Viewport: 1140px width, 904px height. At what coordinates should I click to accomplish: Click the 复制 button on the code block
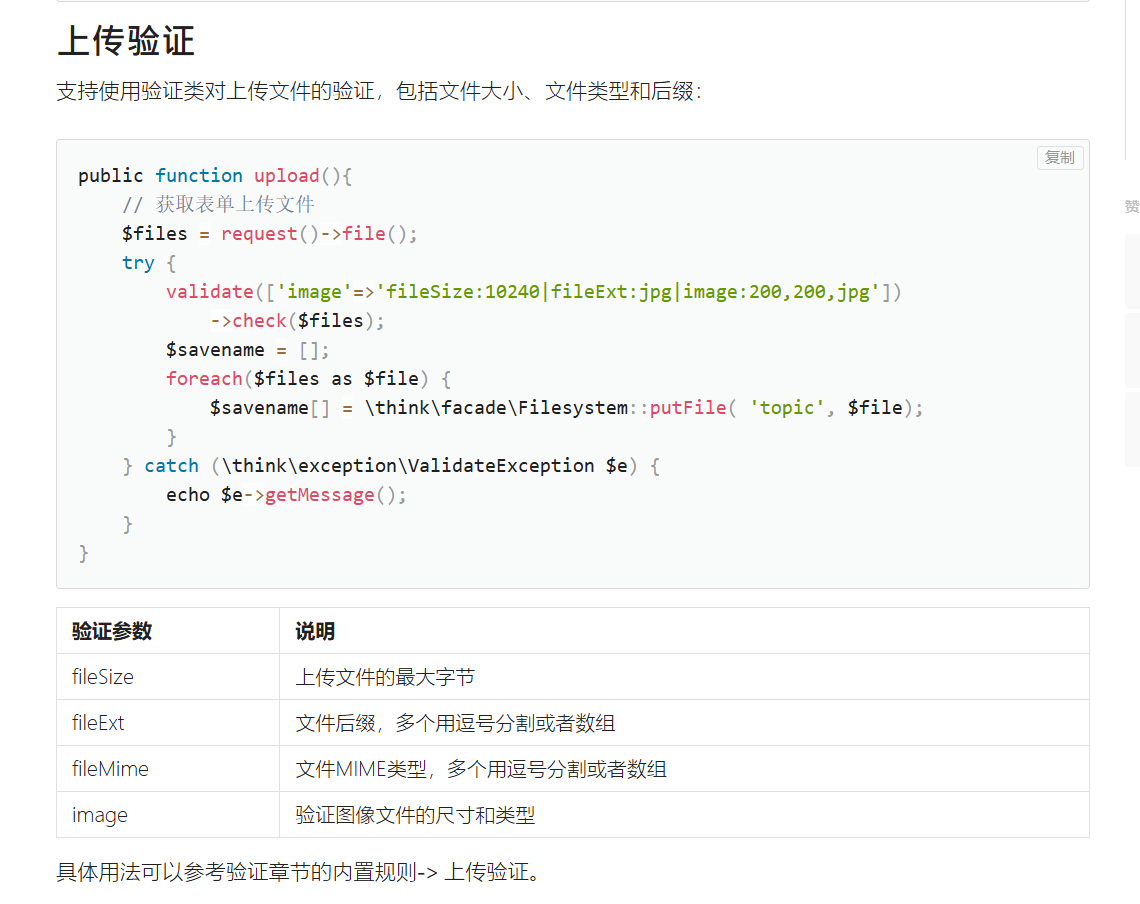pos(1059,158)
